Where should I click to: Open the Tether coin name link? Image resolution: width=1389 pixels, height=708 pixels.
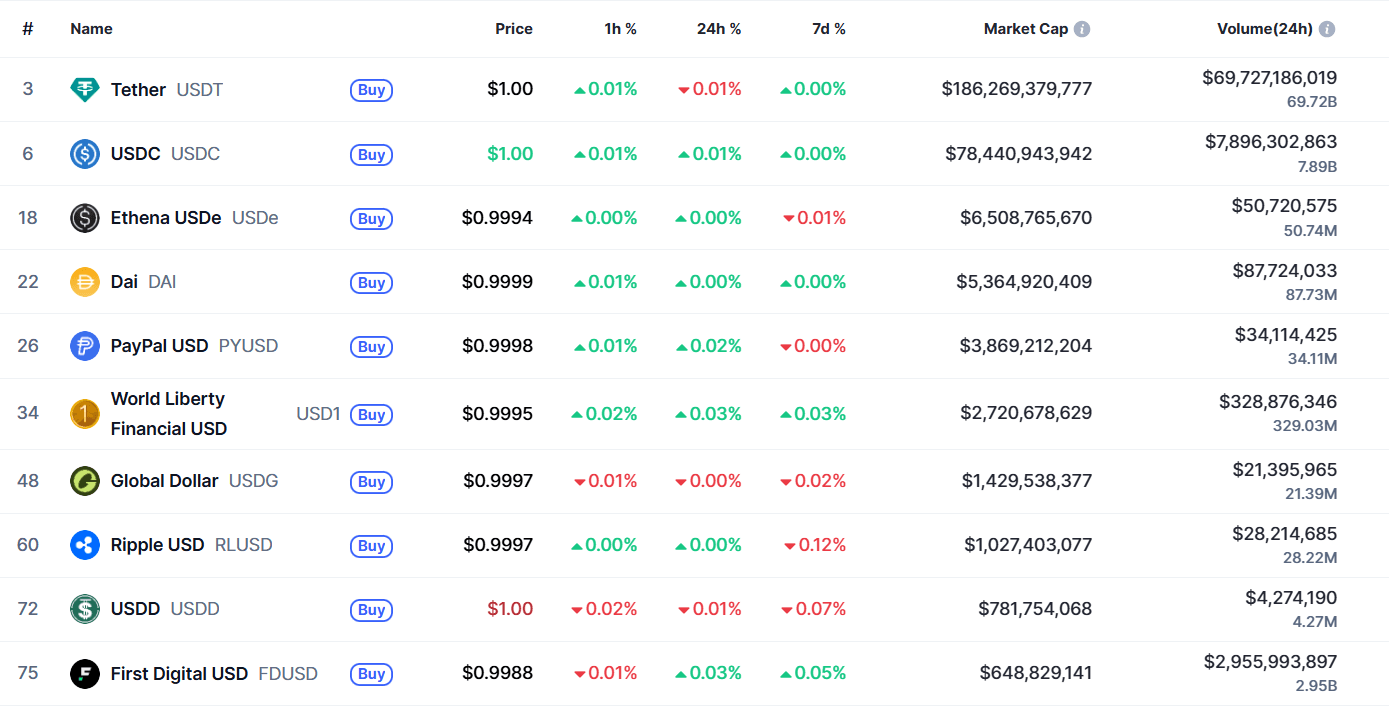(138, 89)
